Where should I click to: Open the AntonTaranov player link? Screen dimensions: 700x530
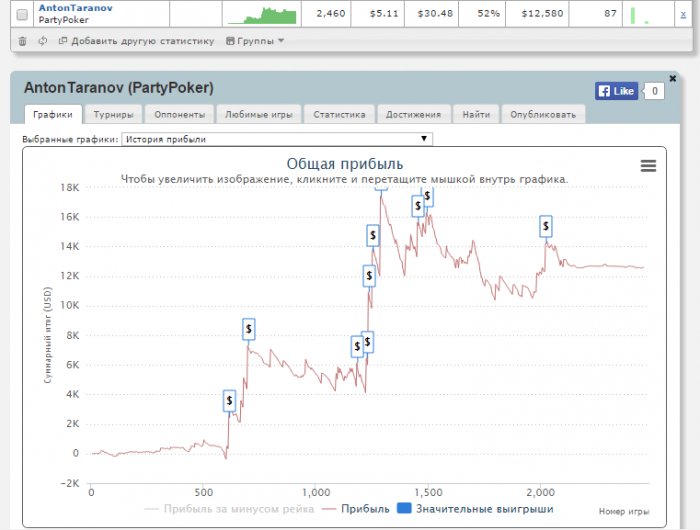pos(75,8)
